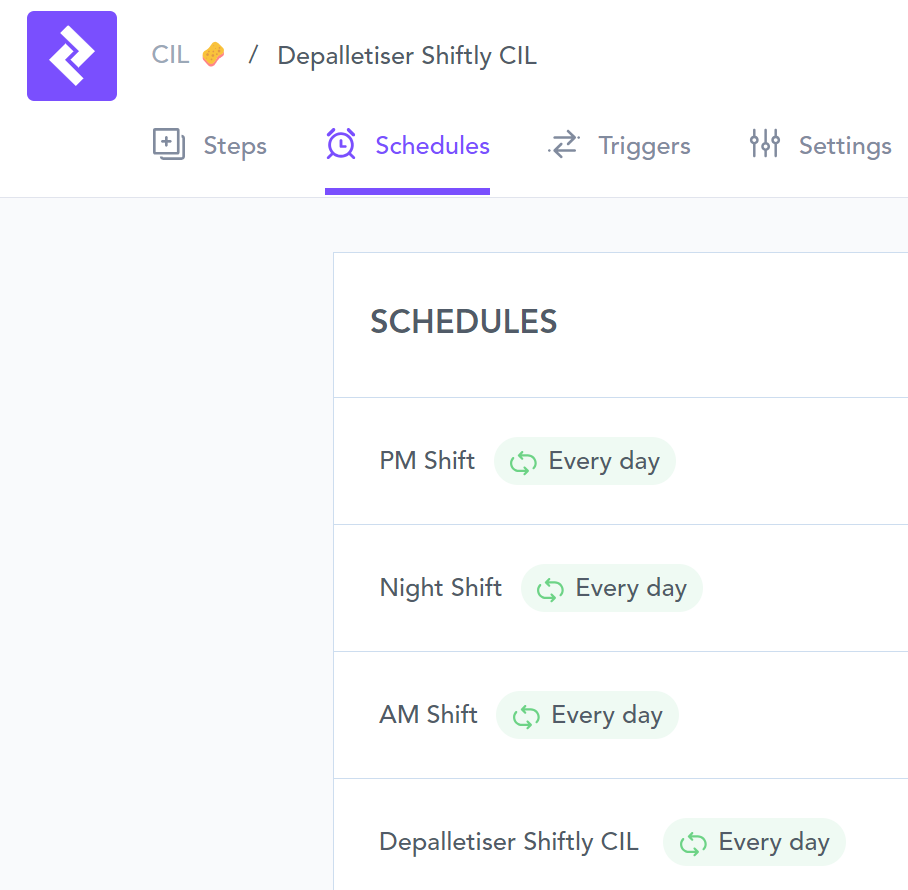Image resolution: width=908 pixels, height=890 pixels.
Task: Click the Night Shift recurrence icon
Action: [550, 589]
